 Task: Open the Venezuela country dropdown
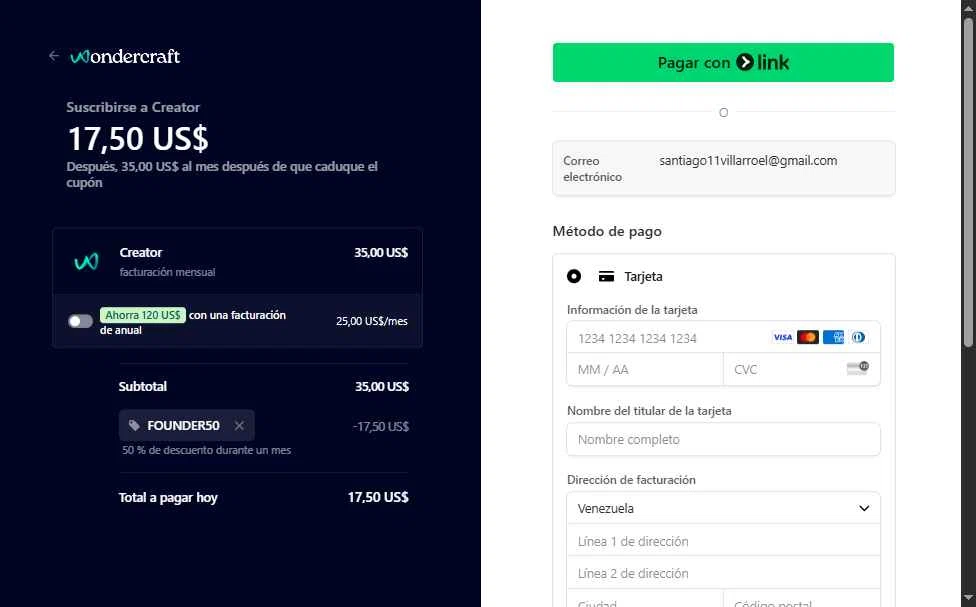(723, 509)
